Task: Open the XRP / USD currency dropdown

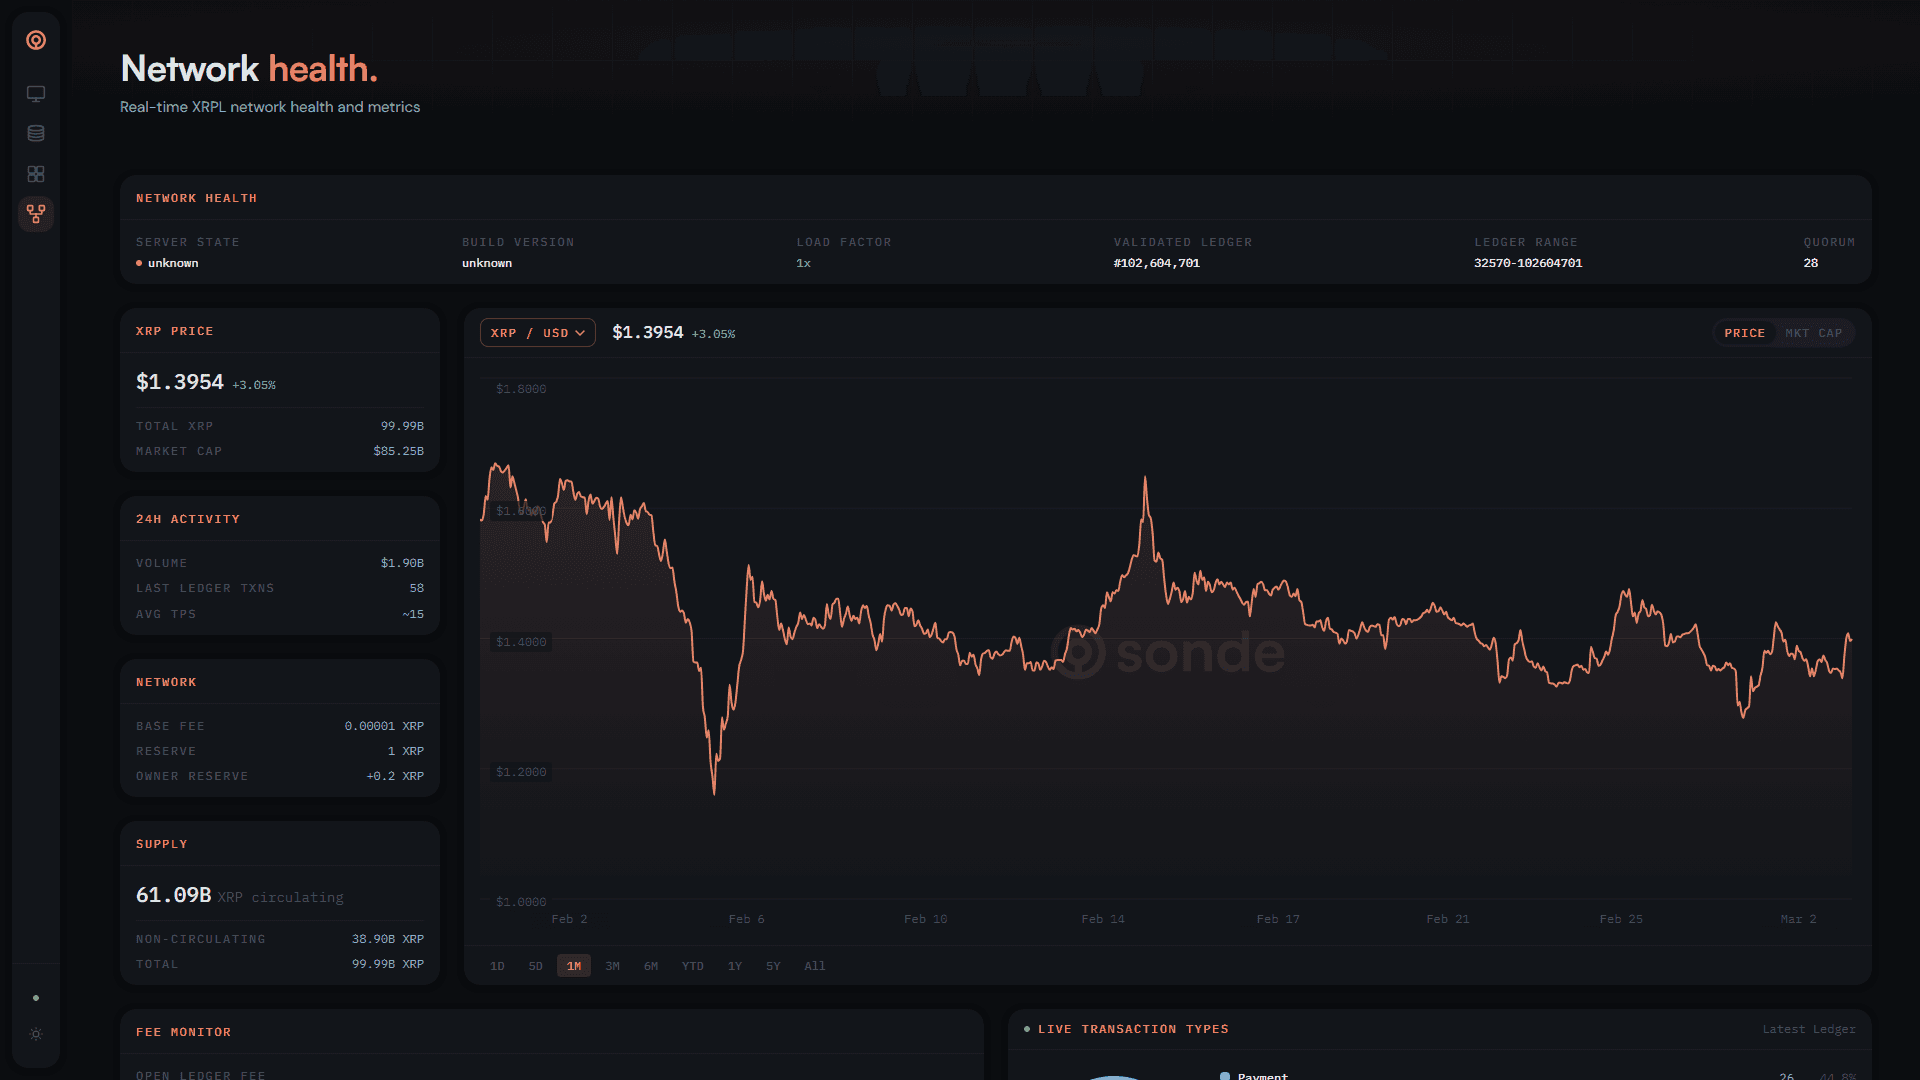Action: pyautogui.click(x=537, y=332)
